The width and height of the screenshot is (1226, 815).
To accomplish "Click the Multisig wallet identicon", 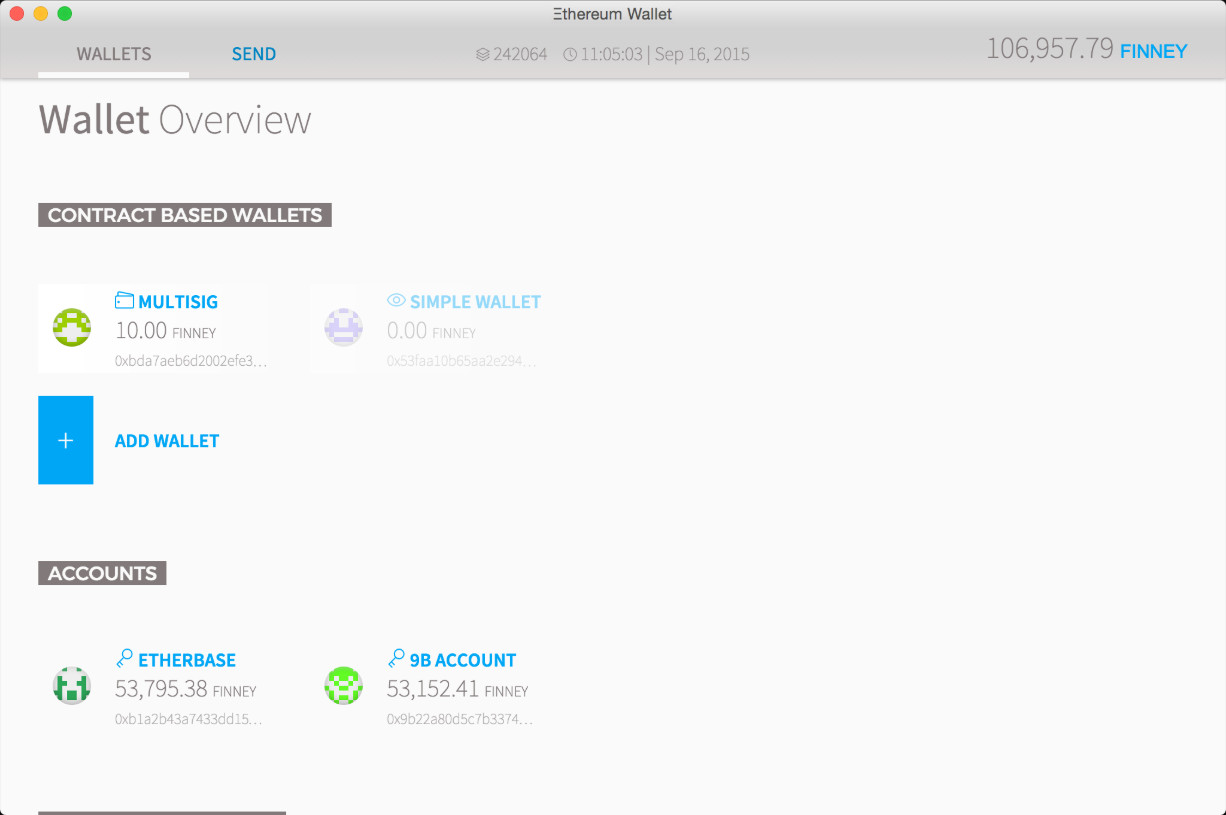I will [72, 328].
